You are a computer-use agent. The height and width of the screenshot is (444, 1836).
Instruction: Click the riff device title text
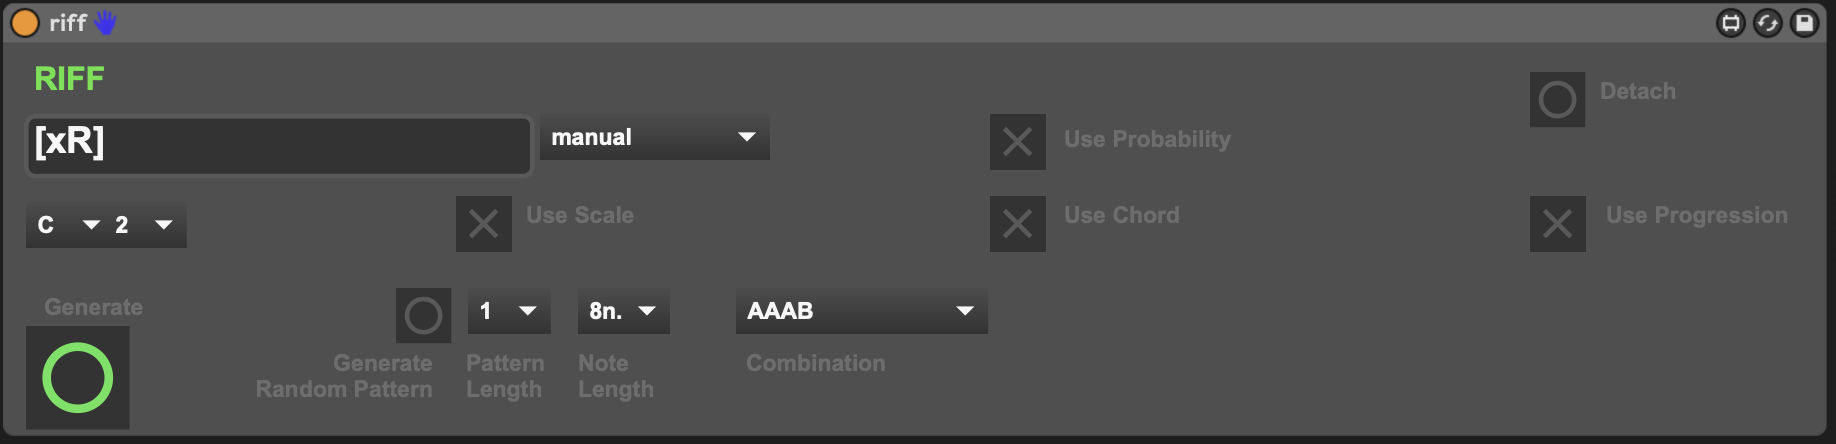click(68, 23)
